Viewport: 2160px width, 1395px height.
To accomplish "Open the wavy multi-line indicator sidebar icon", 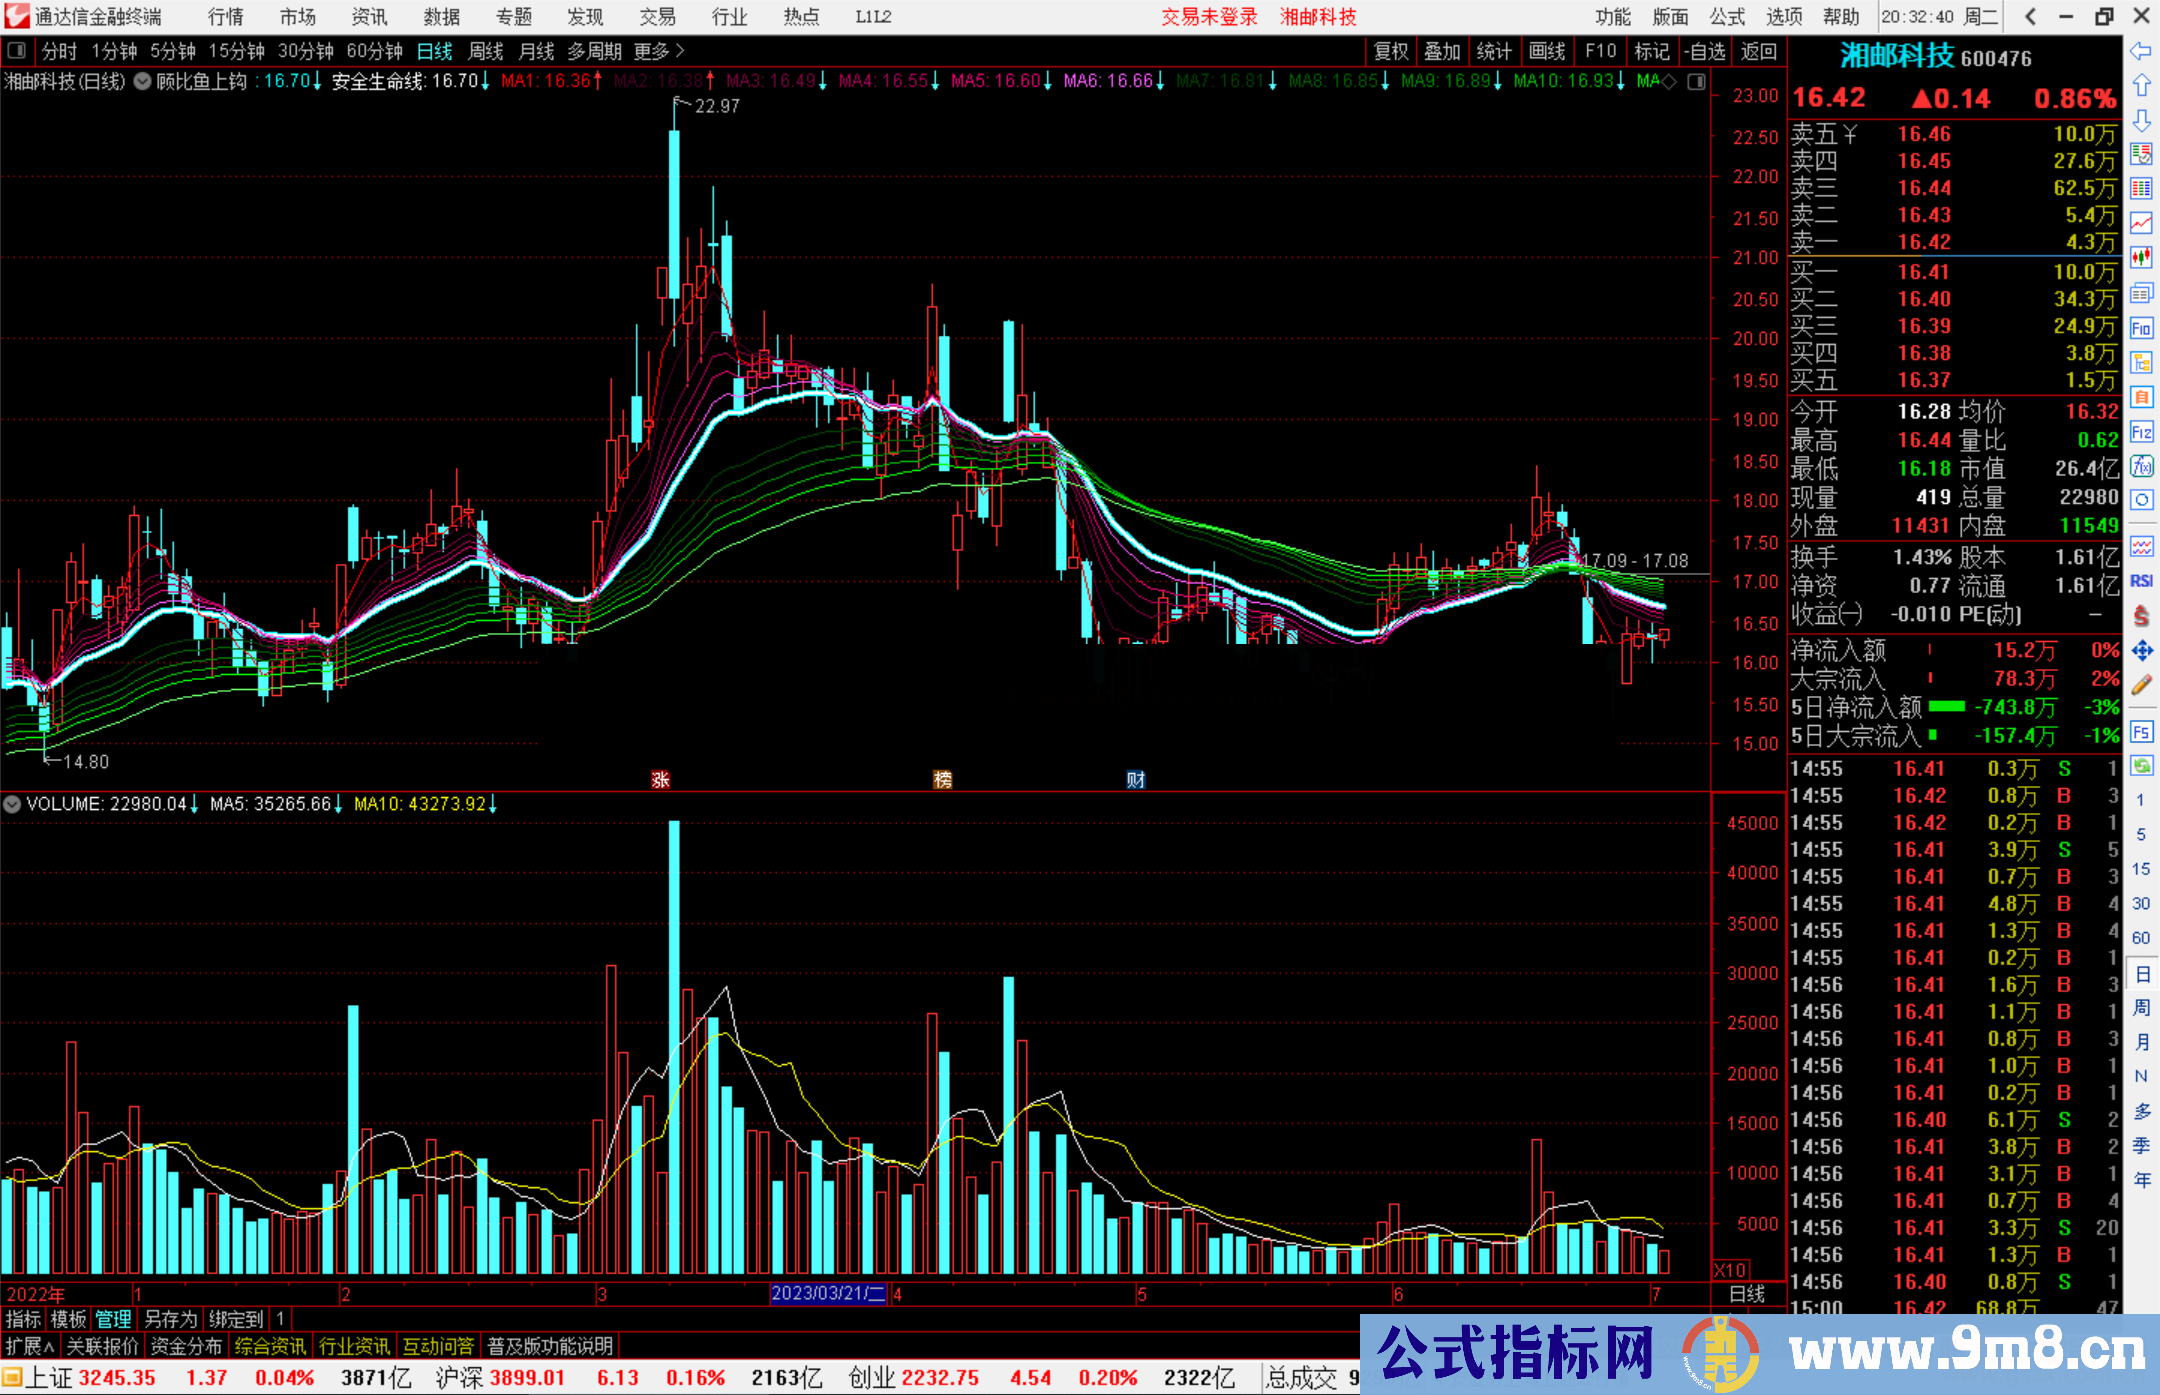I will tap(2141, 547).
